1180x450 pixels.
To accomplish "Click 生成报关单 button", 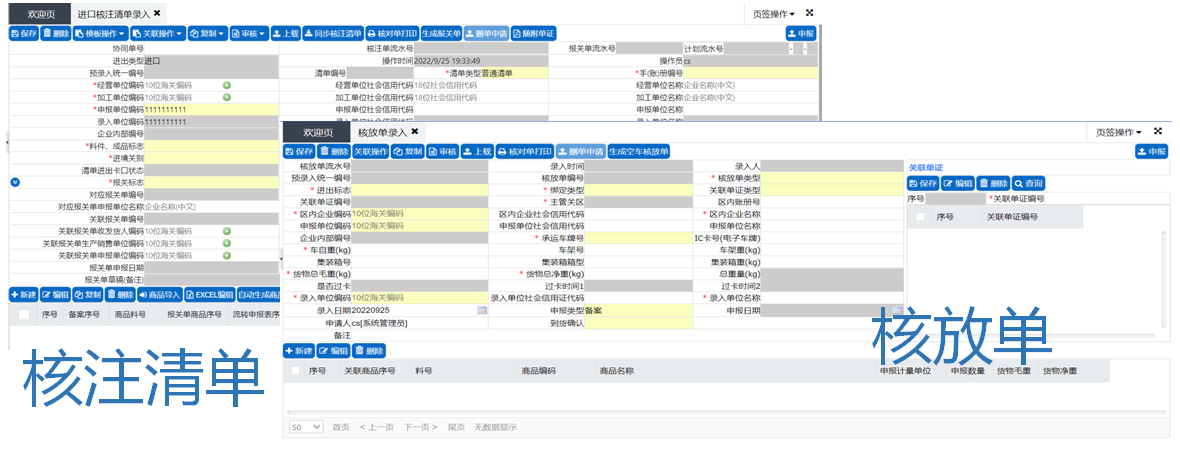I will (442, 33).
